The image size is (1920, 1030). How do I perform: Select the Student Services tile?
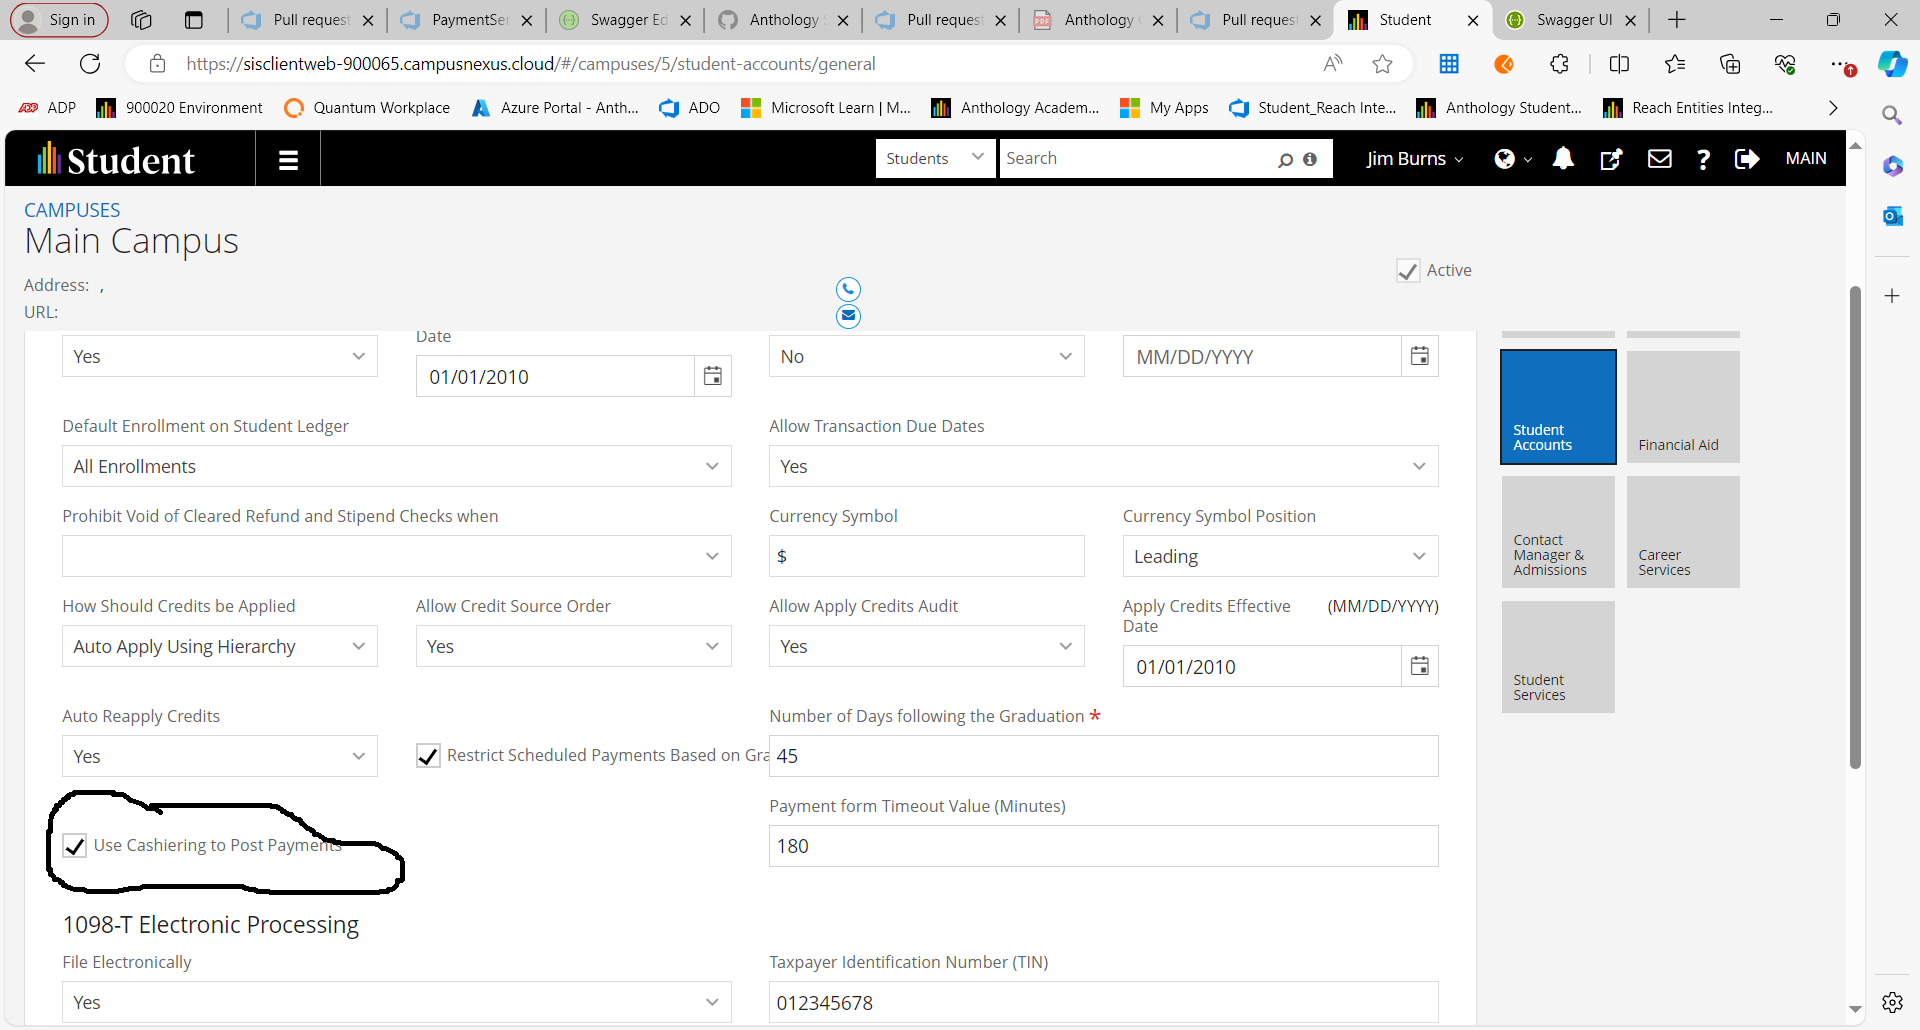click(1558, 657)
